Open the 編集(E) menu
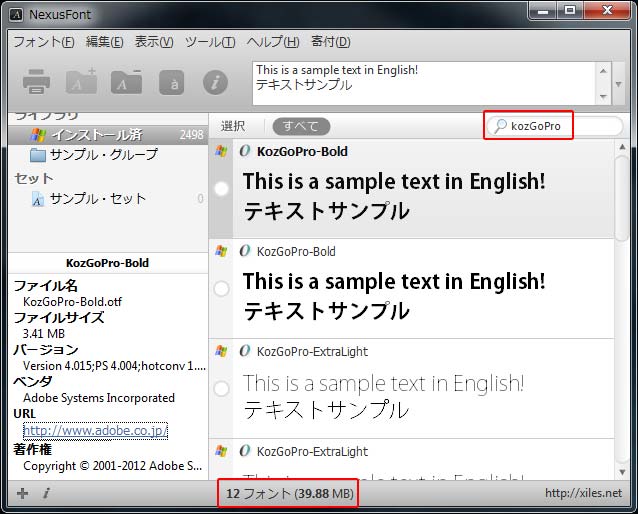The width and height of the screenshot is (638, 514). pyautogui.click(x=105, y=42)
